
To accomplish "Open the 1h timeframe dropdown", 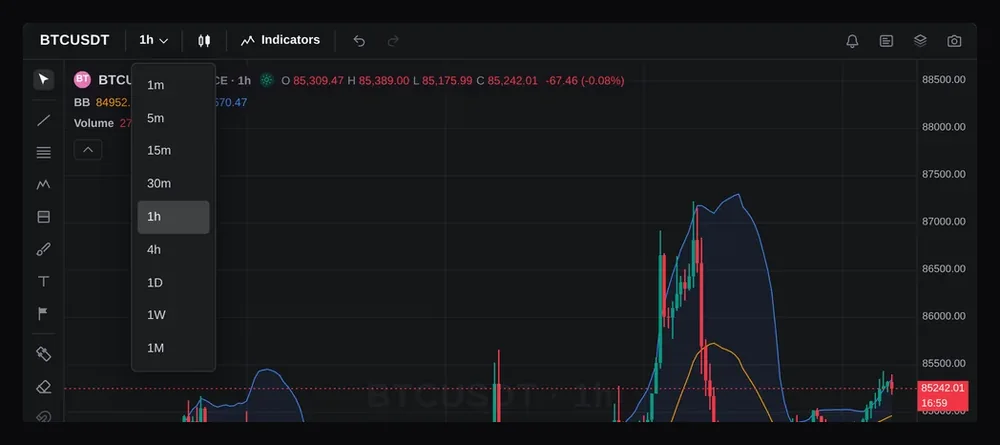I will (154, 40).
